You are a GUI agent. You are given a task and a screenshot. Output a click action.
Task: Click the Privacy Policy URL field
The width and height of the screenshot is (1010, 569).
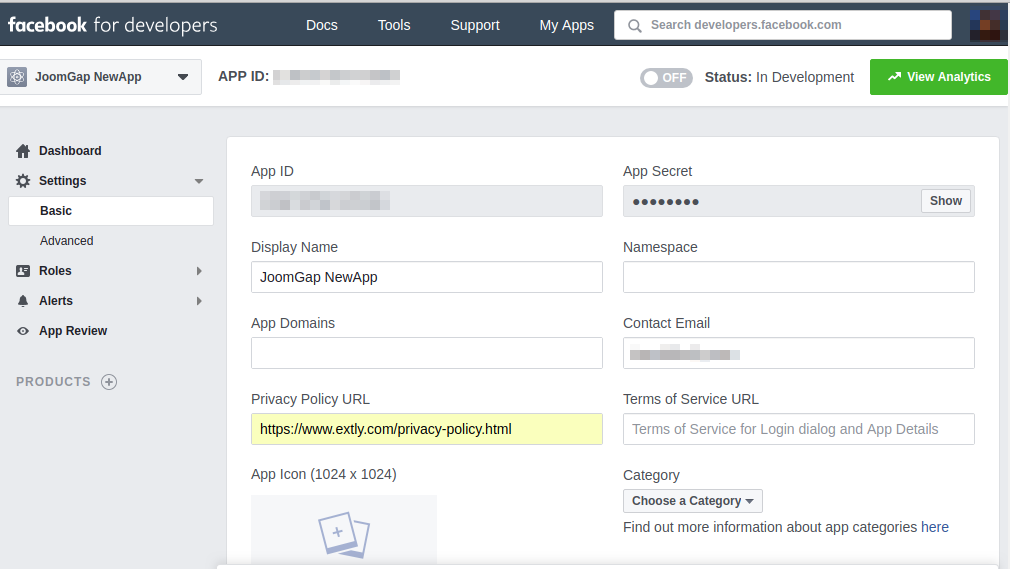point(427,429)
